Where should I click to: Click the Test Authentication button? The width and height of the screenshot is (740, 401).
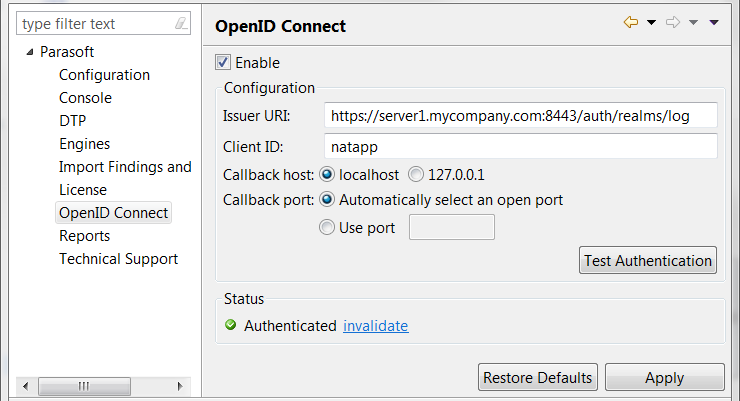point(648,260)
